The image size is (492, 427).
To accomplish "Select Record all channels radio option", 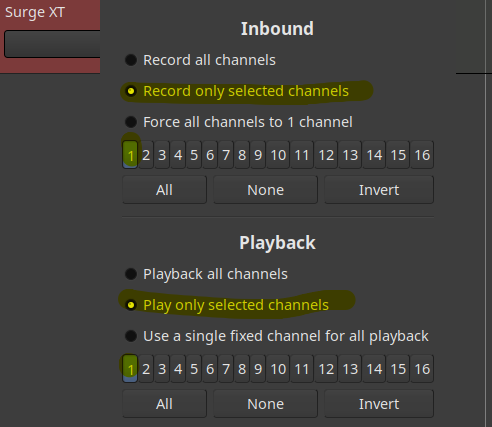I will click(x=200, y=60).
